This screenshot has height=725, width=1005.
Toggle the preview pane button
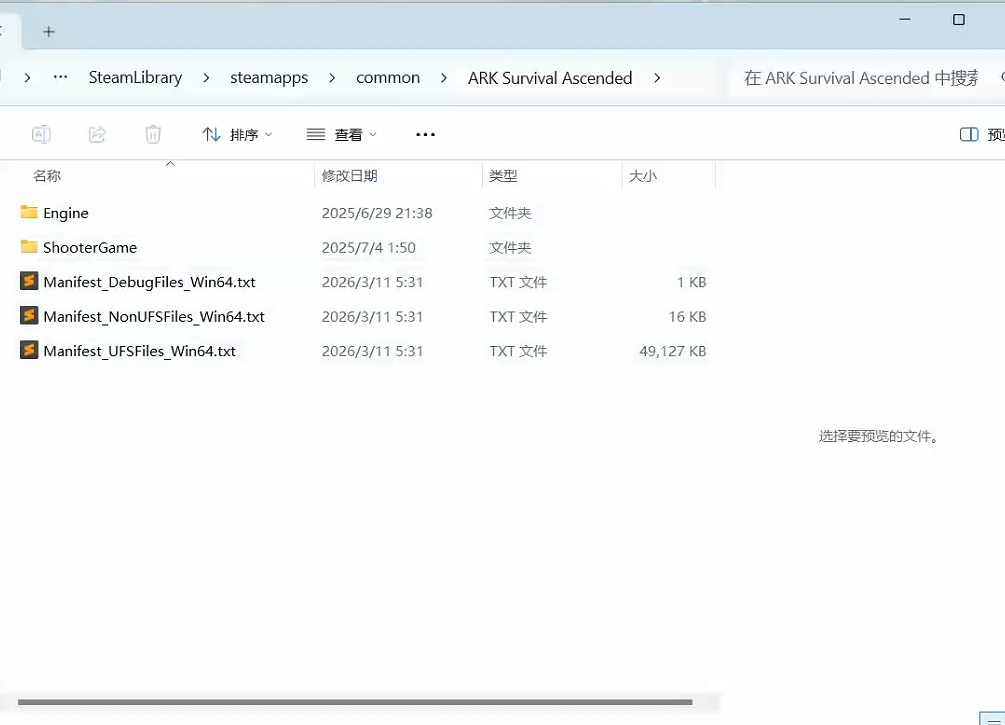tap(979, 134)
